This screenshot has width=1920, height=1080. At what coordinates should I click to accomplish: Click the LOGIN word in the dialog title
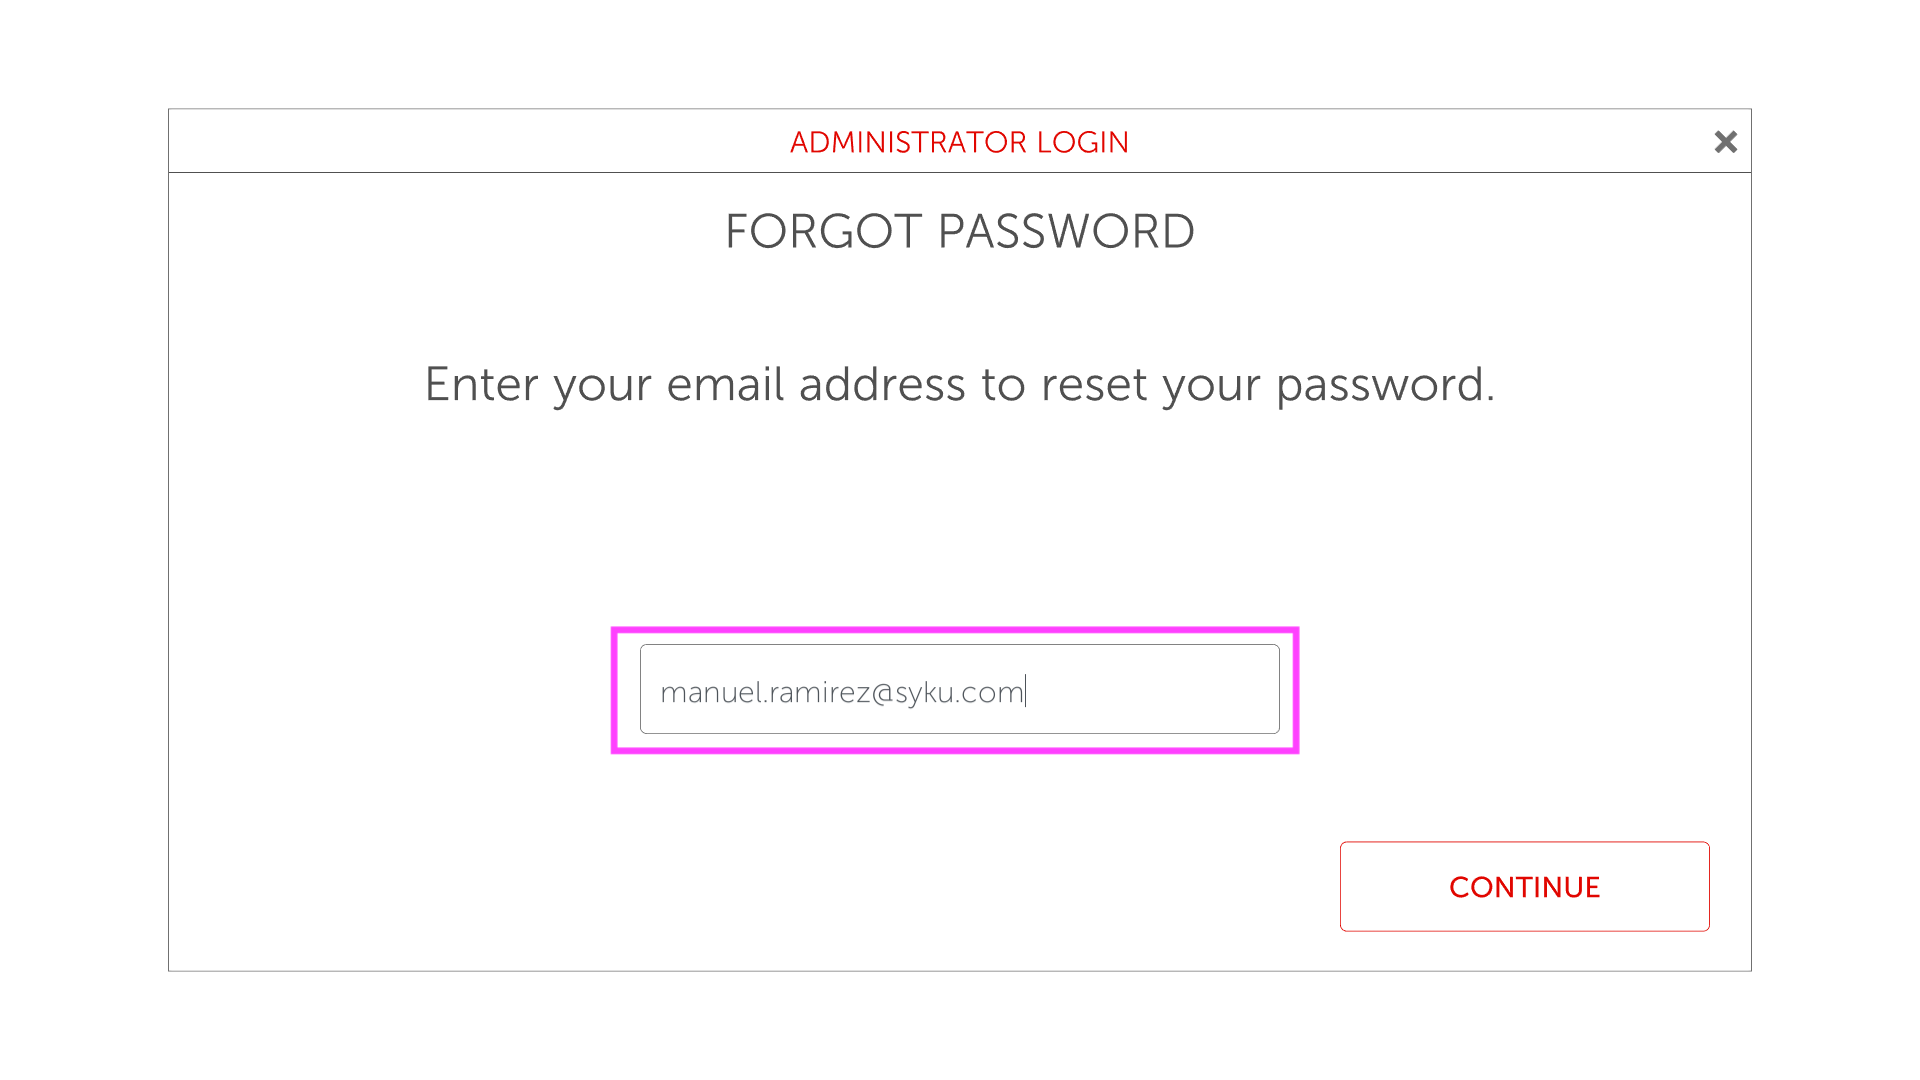click(x=1082, y=142)
